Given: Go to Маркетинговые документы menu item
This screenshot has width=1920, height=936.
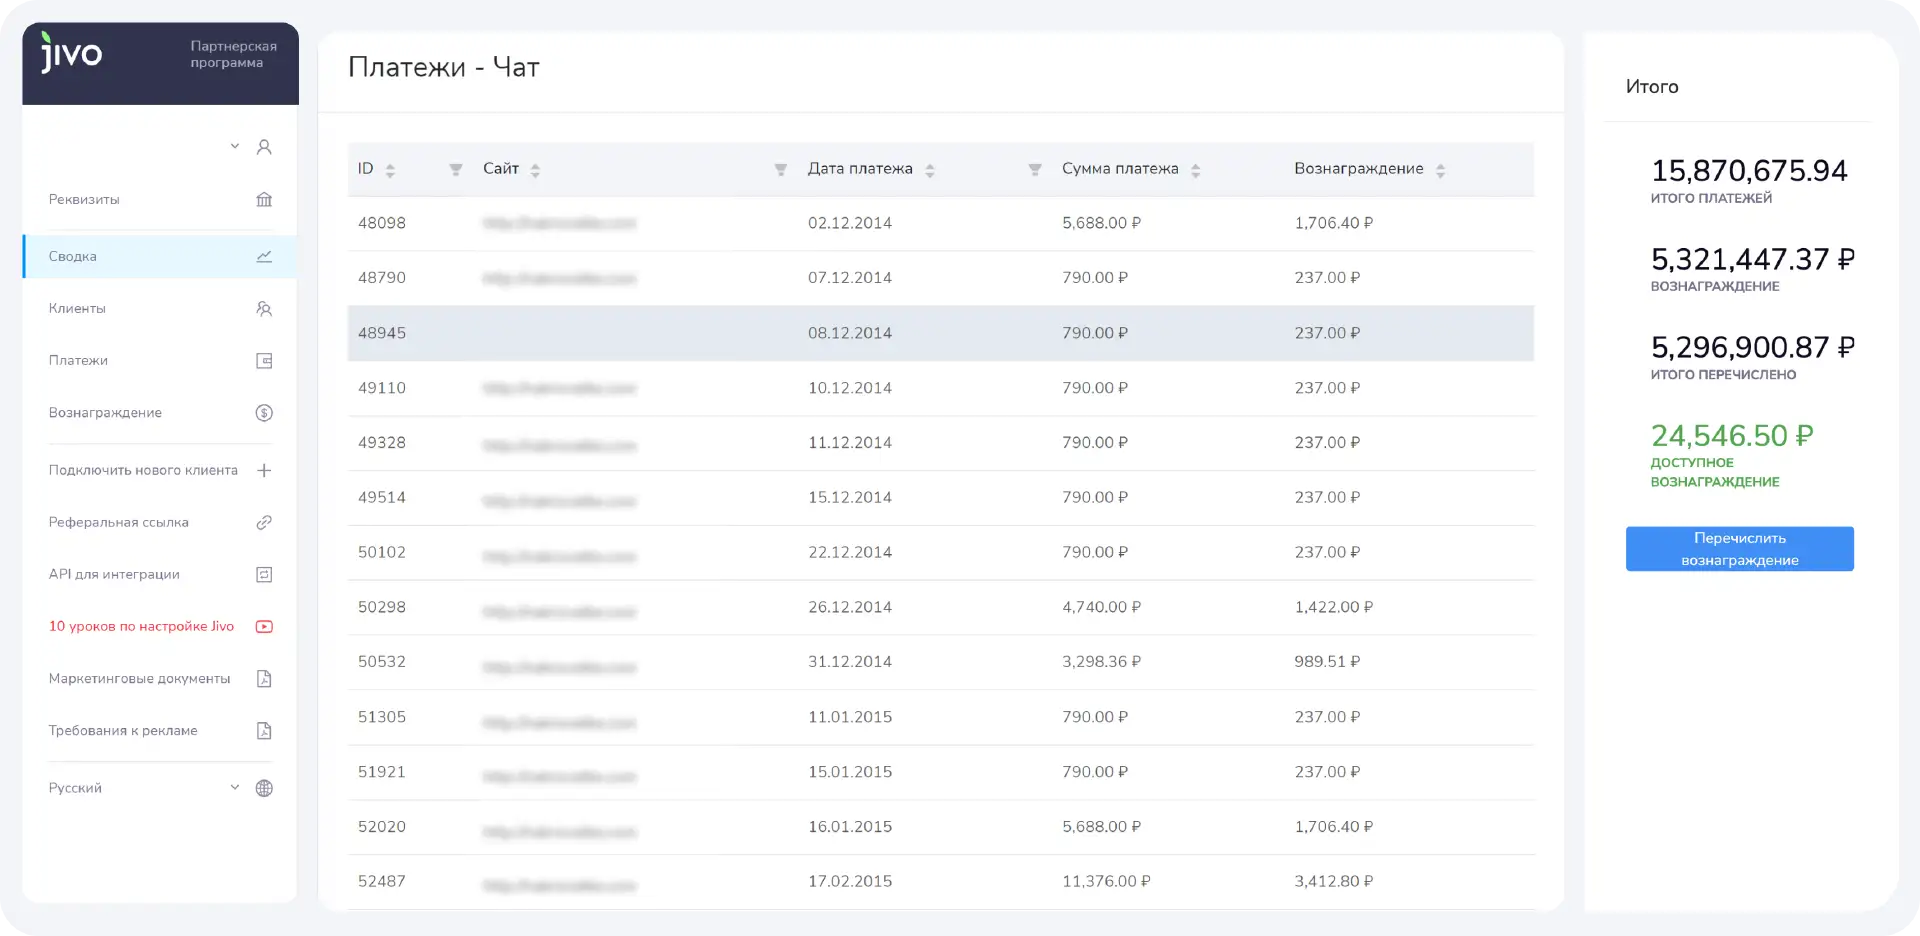Looking at the screenshot, I should pyautogui.click(x=139, y=679).
